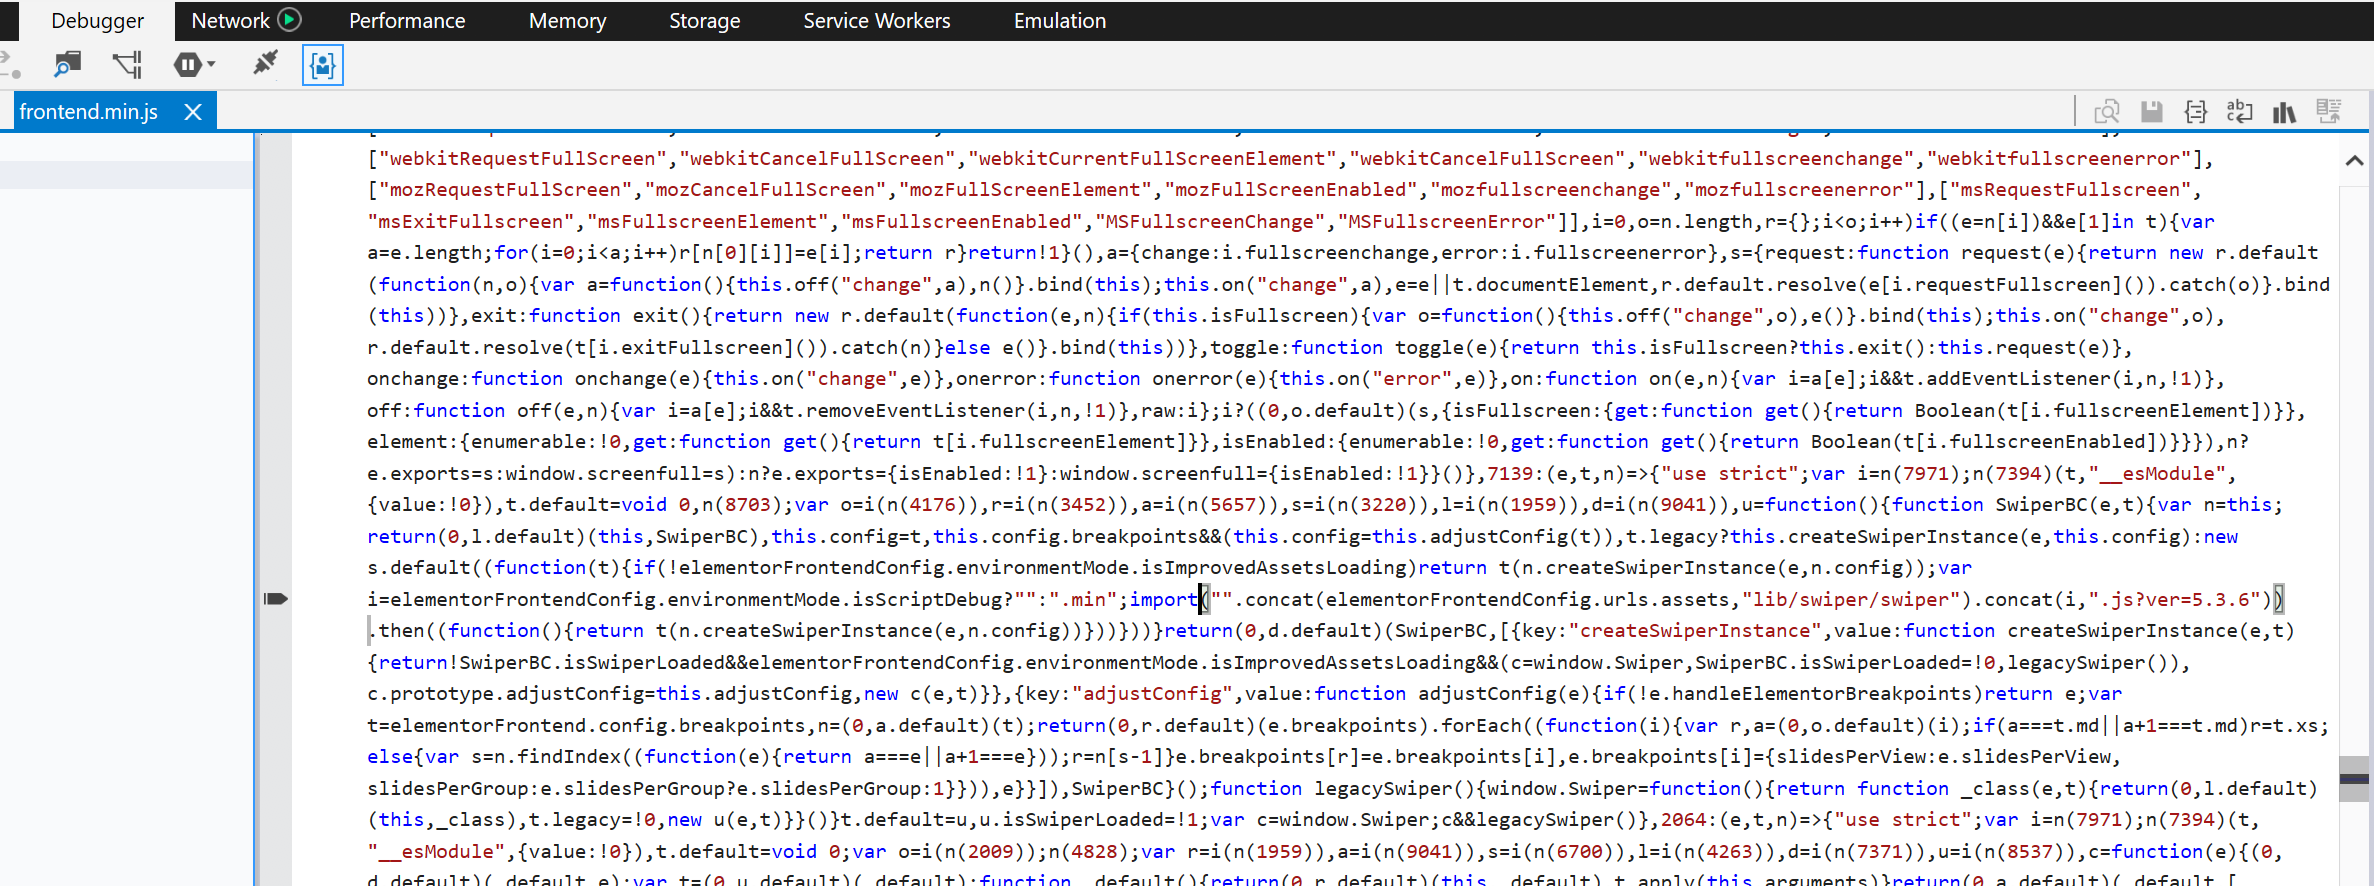Viewport: 2374px width, 886px height.
Task: Open the Storage tab
Action: pyautogui.click(x=704, y=20)
